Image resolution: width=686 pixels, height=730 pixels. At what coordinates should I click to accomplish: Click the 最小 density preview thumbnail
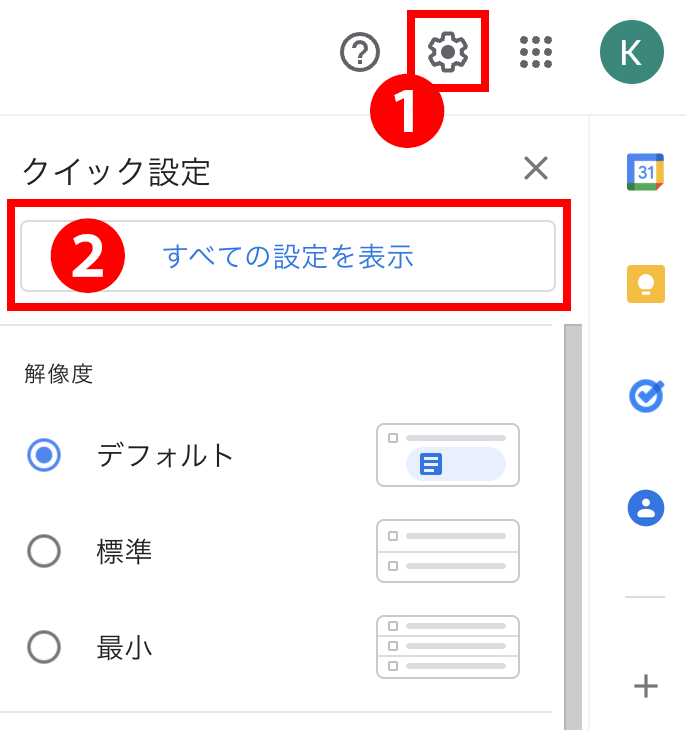(x=448, y=647)
